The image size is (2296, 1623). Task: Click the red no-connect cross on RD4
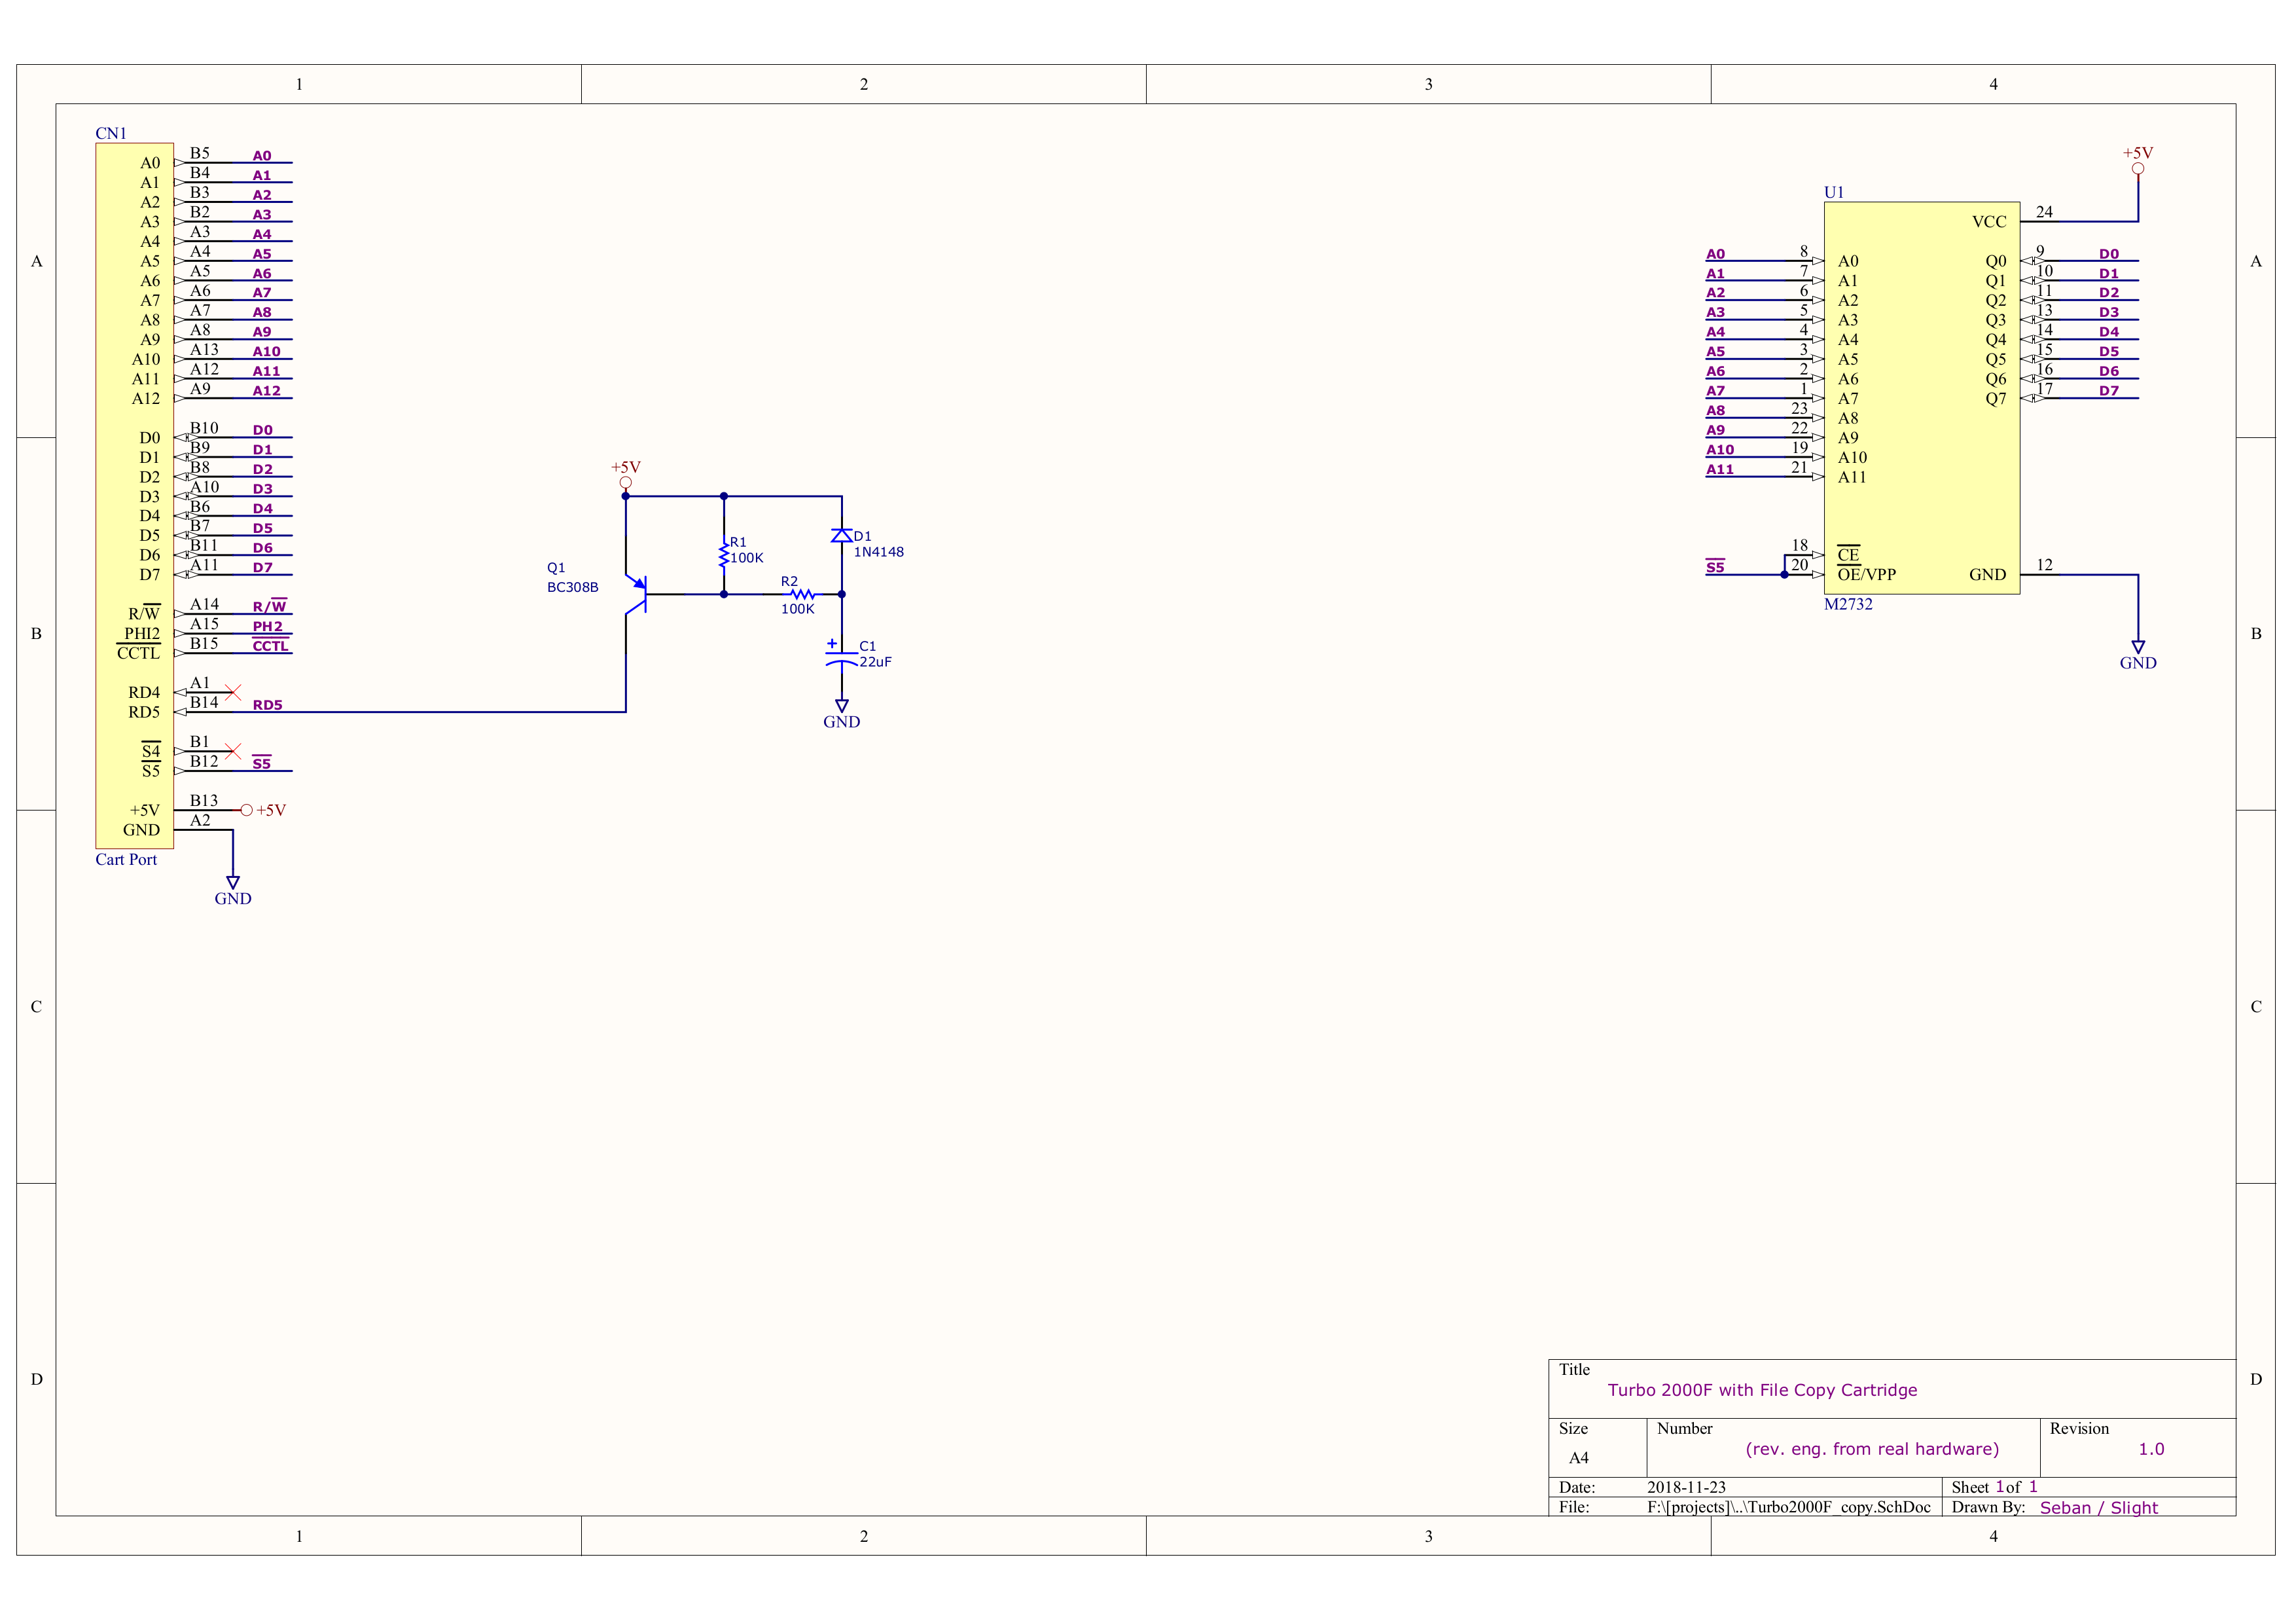233,692
